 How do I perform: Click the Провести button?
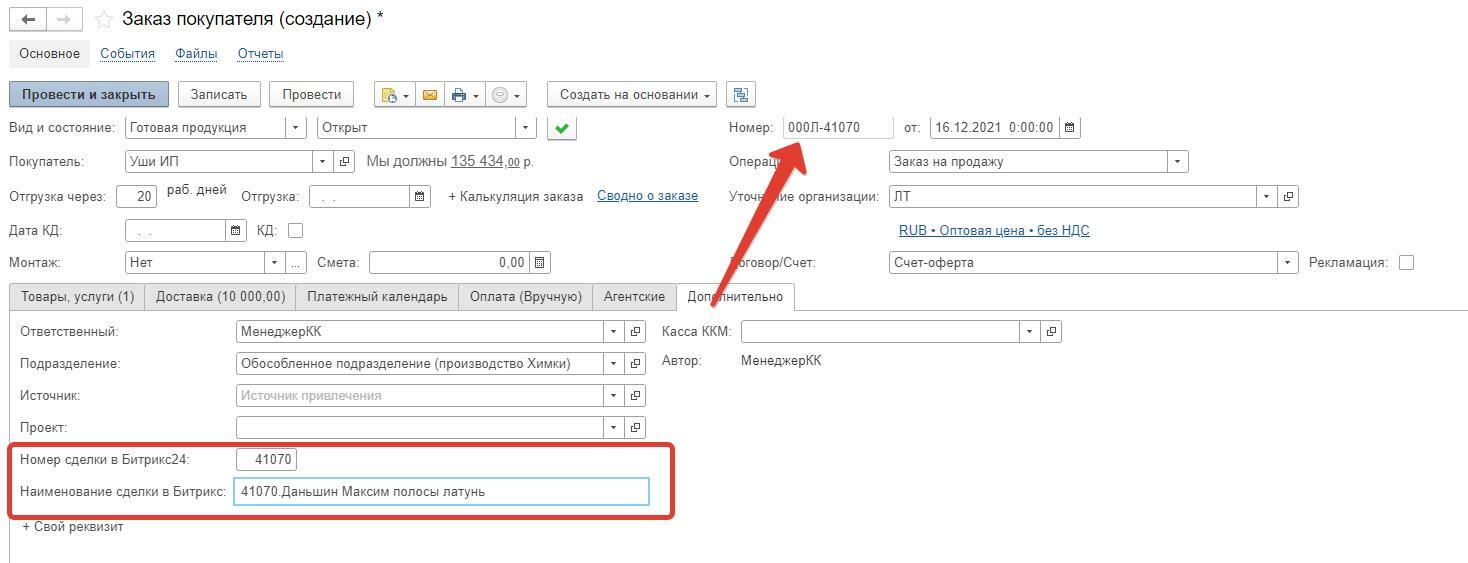312,95
